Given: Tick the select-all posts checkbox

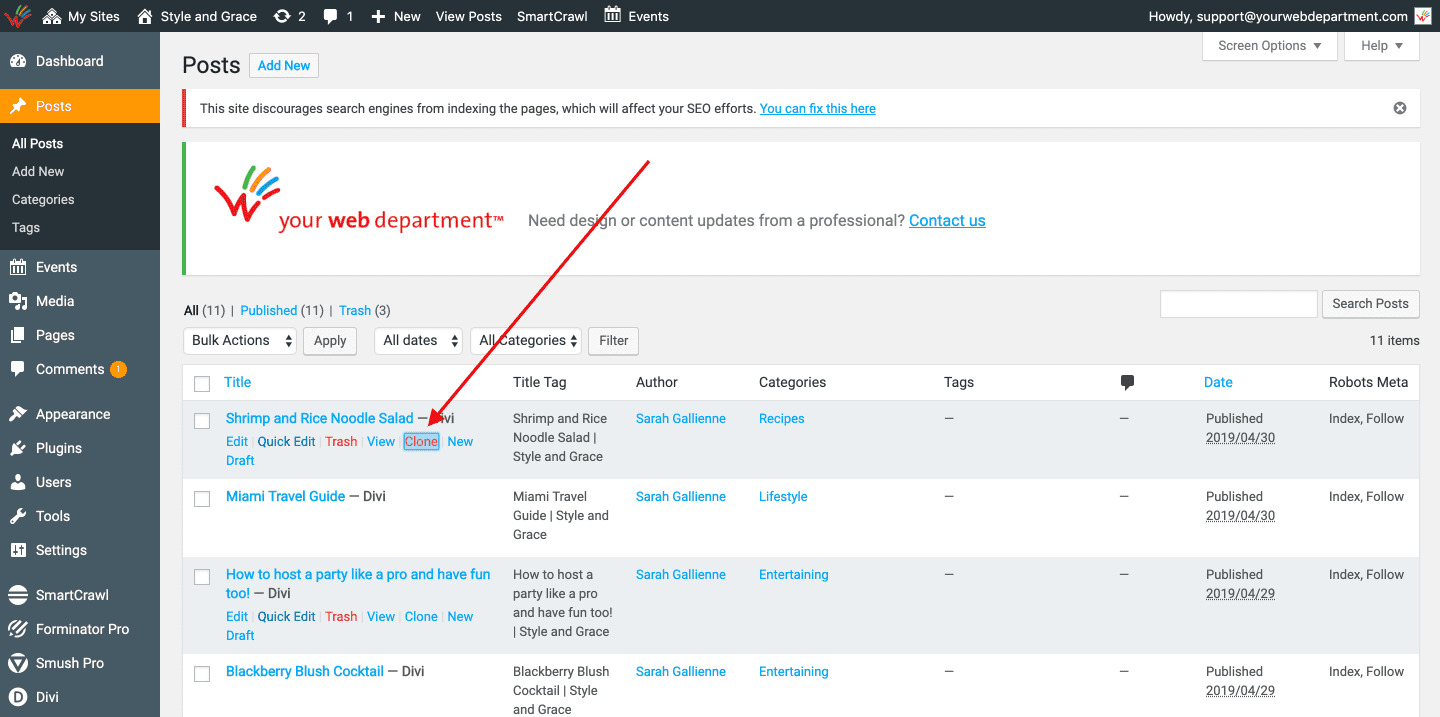Looking at the screenshot, I should (202, 383).
